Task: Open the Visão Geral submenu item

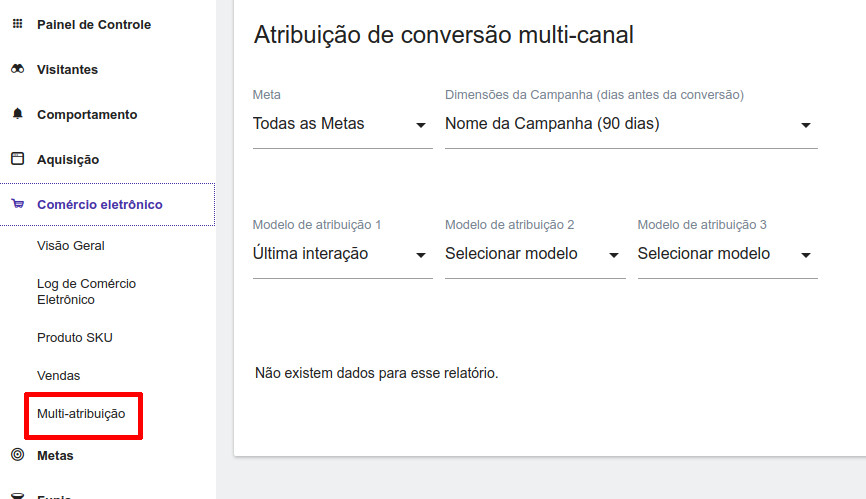Action: coord(71,245)
